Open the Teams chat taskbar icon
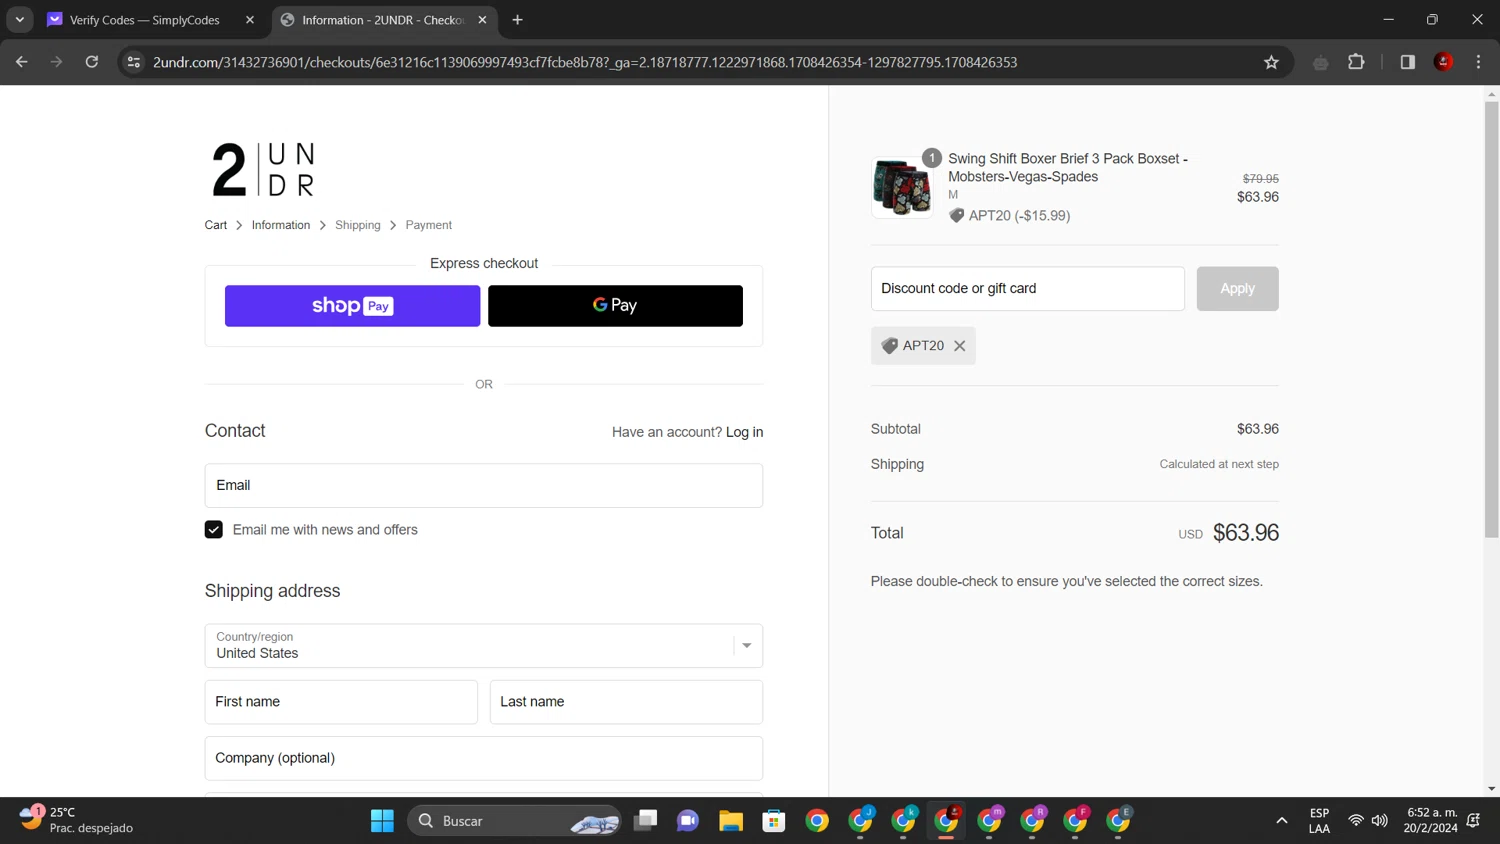This screenshot has width=1500, height=844. click(688, 821)
